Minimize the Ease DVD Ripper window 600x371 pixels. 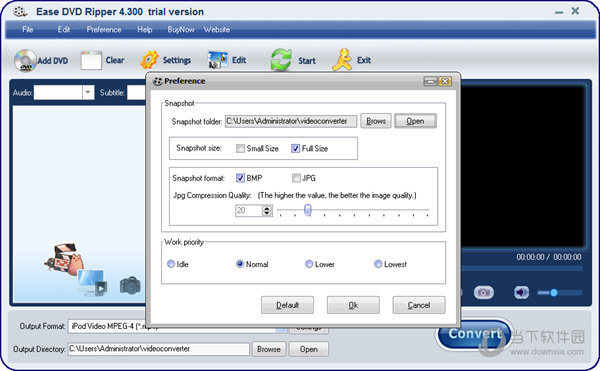(x=559, y=13)
